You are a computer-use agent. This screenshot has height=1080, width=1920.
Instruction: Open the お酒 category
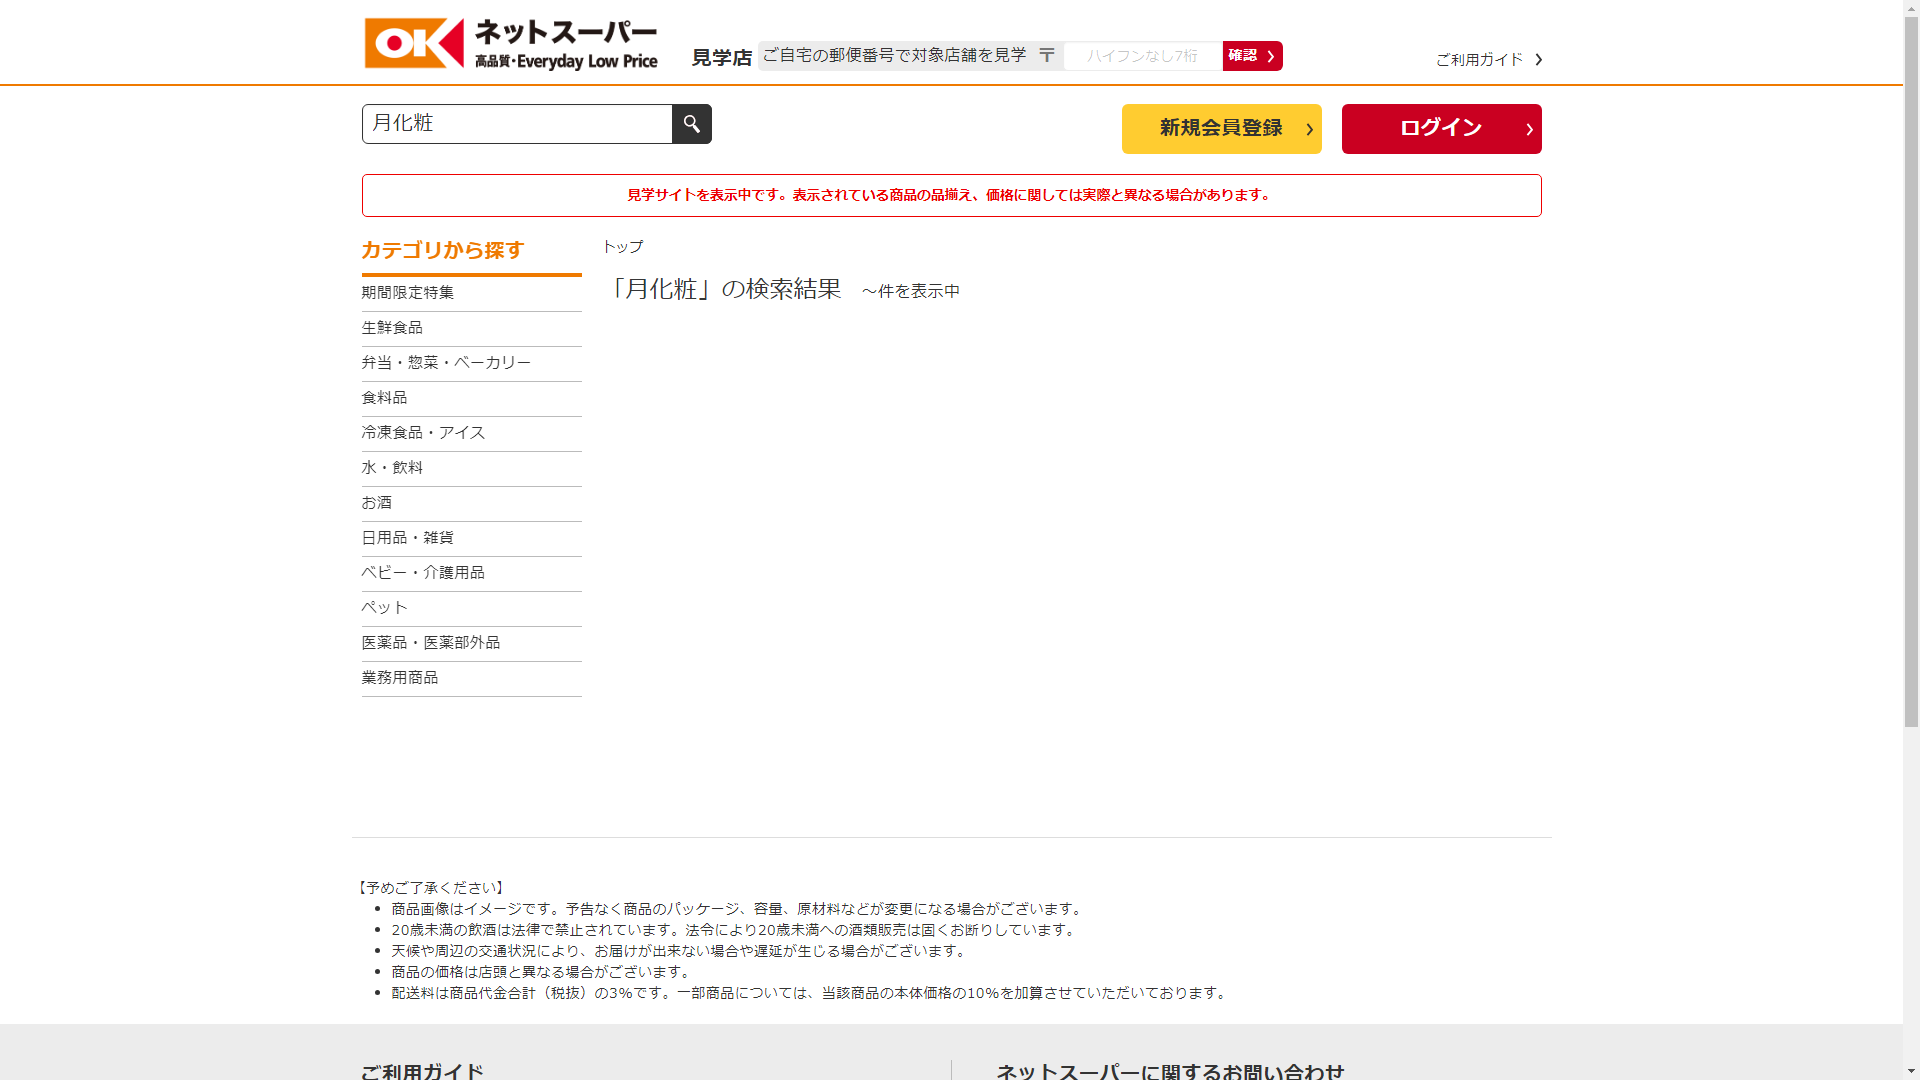pyautogui.click(x=377, y=503)
